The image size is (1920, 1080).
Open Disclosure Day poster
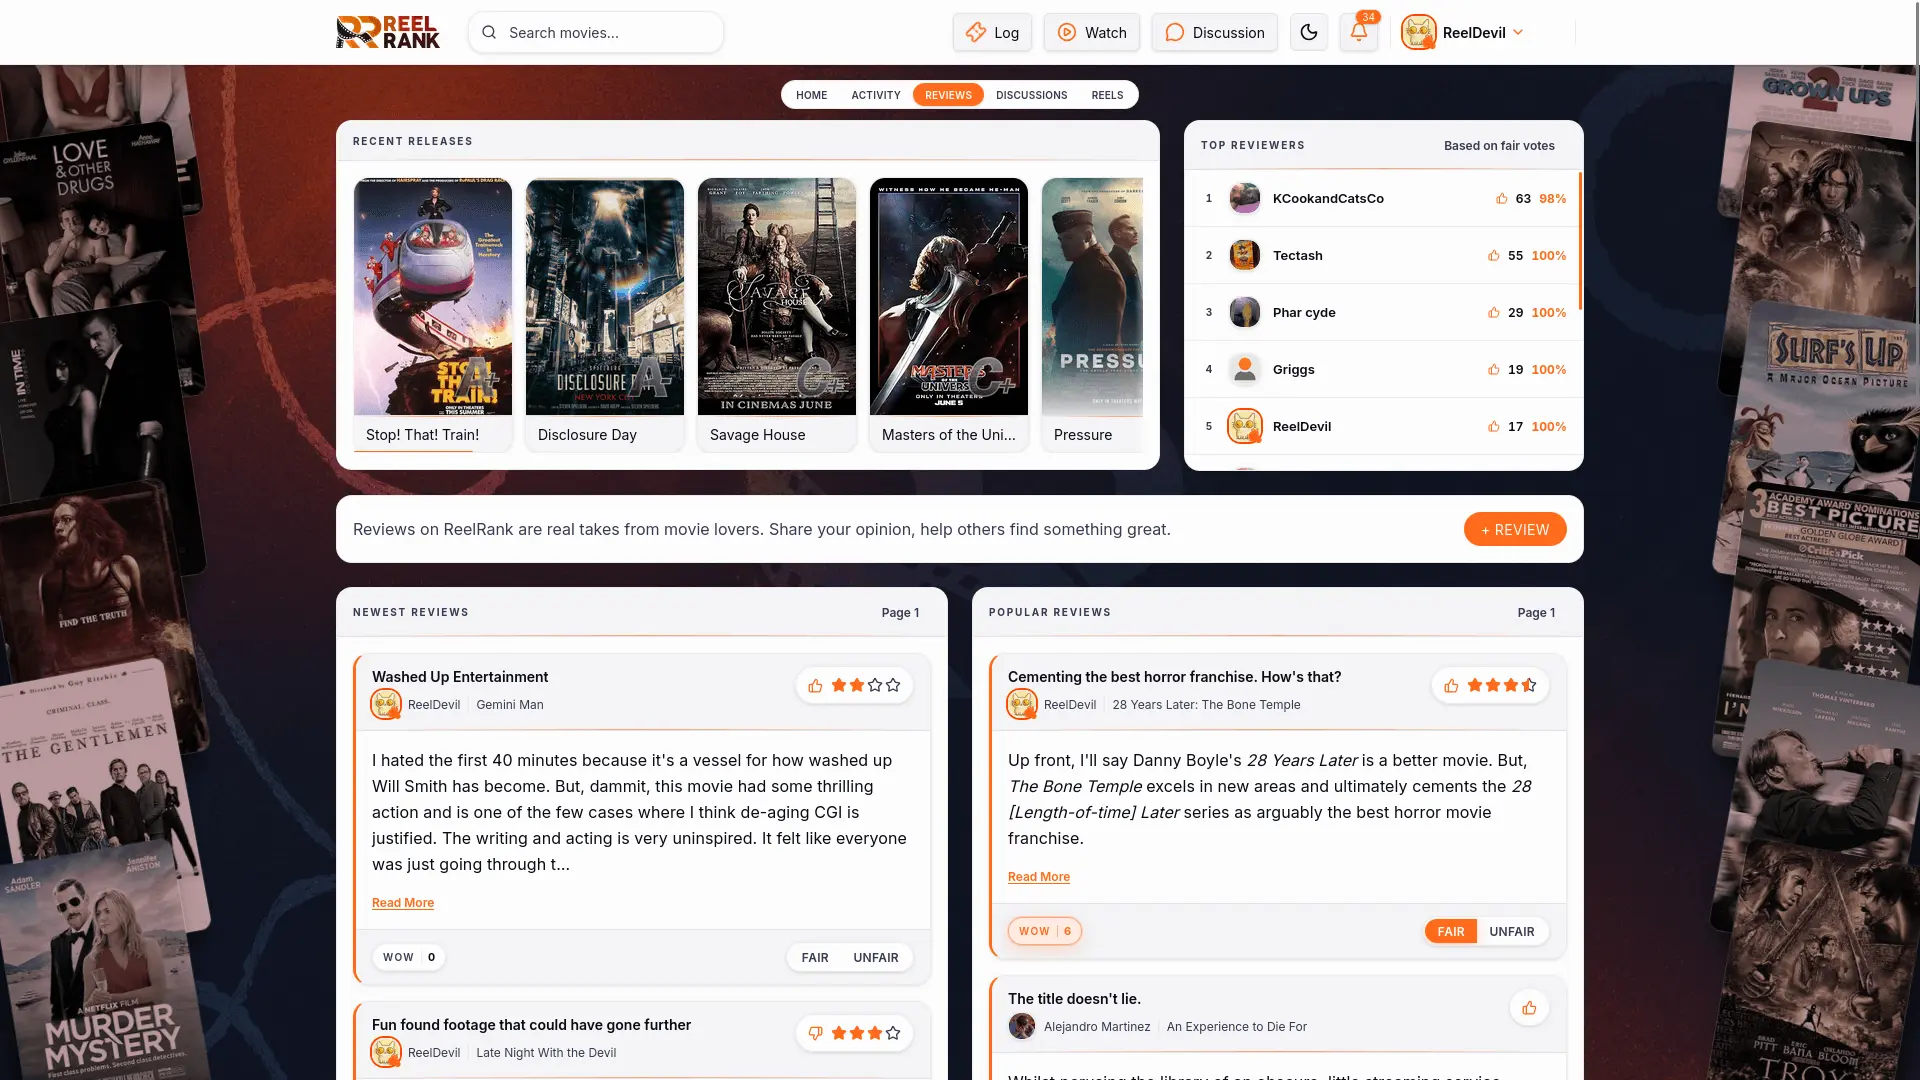coord(605,297)
